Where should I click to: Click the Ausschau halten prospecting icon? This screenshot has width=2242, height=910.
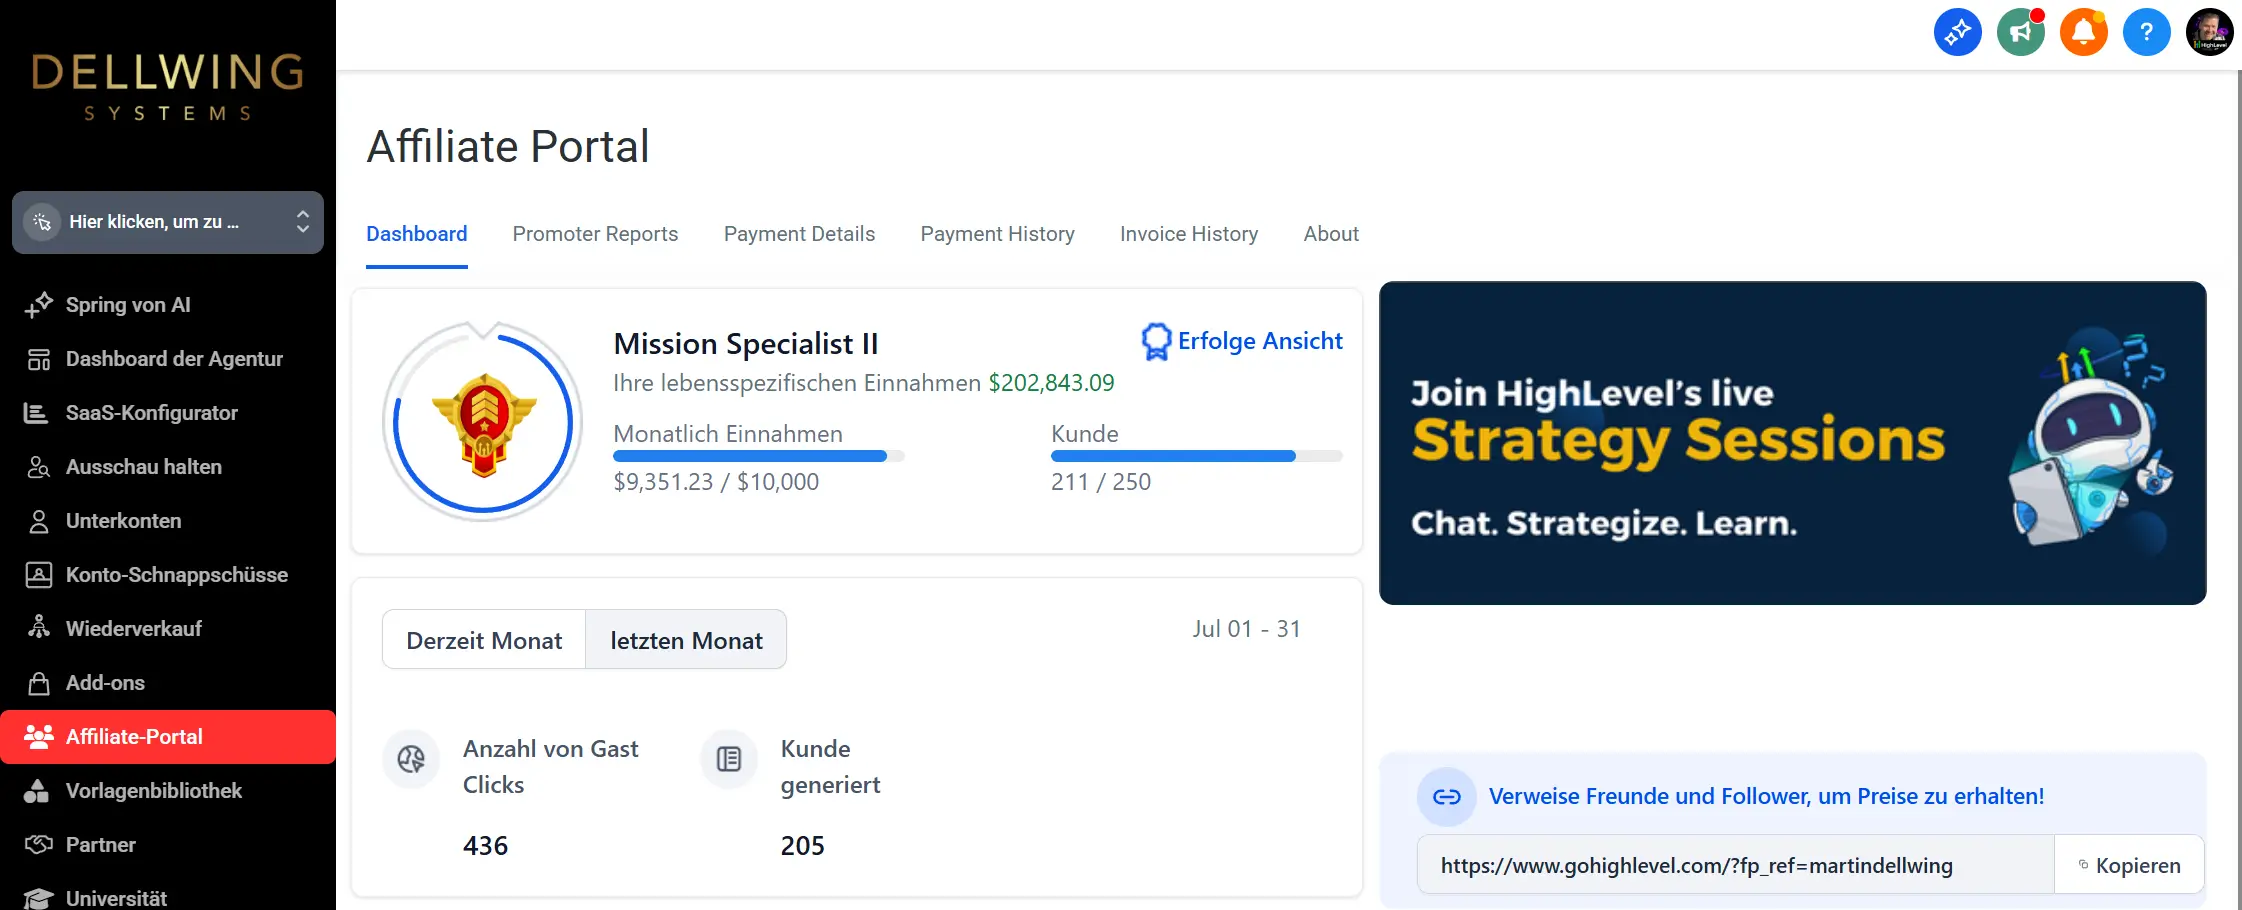39,467
